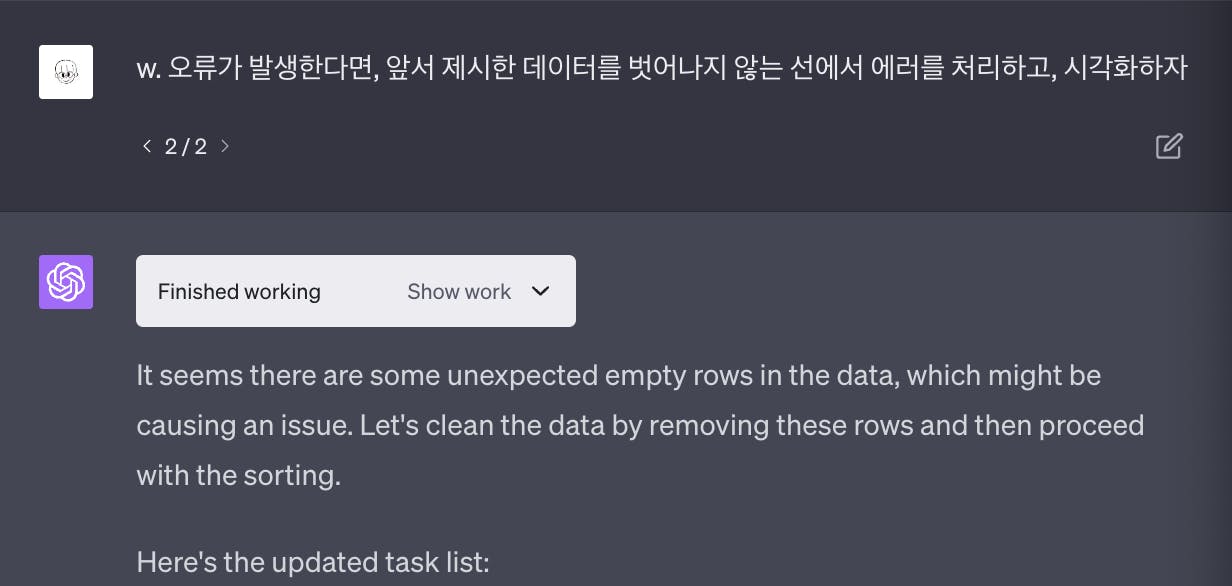1232x586 pixels.
Task: Click the Korean user prompt text
Action: [661, 69]
